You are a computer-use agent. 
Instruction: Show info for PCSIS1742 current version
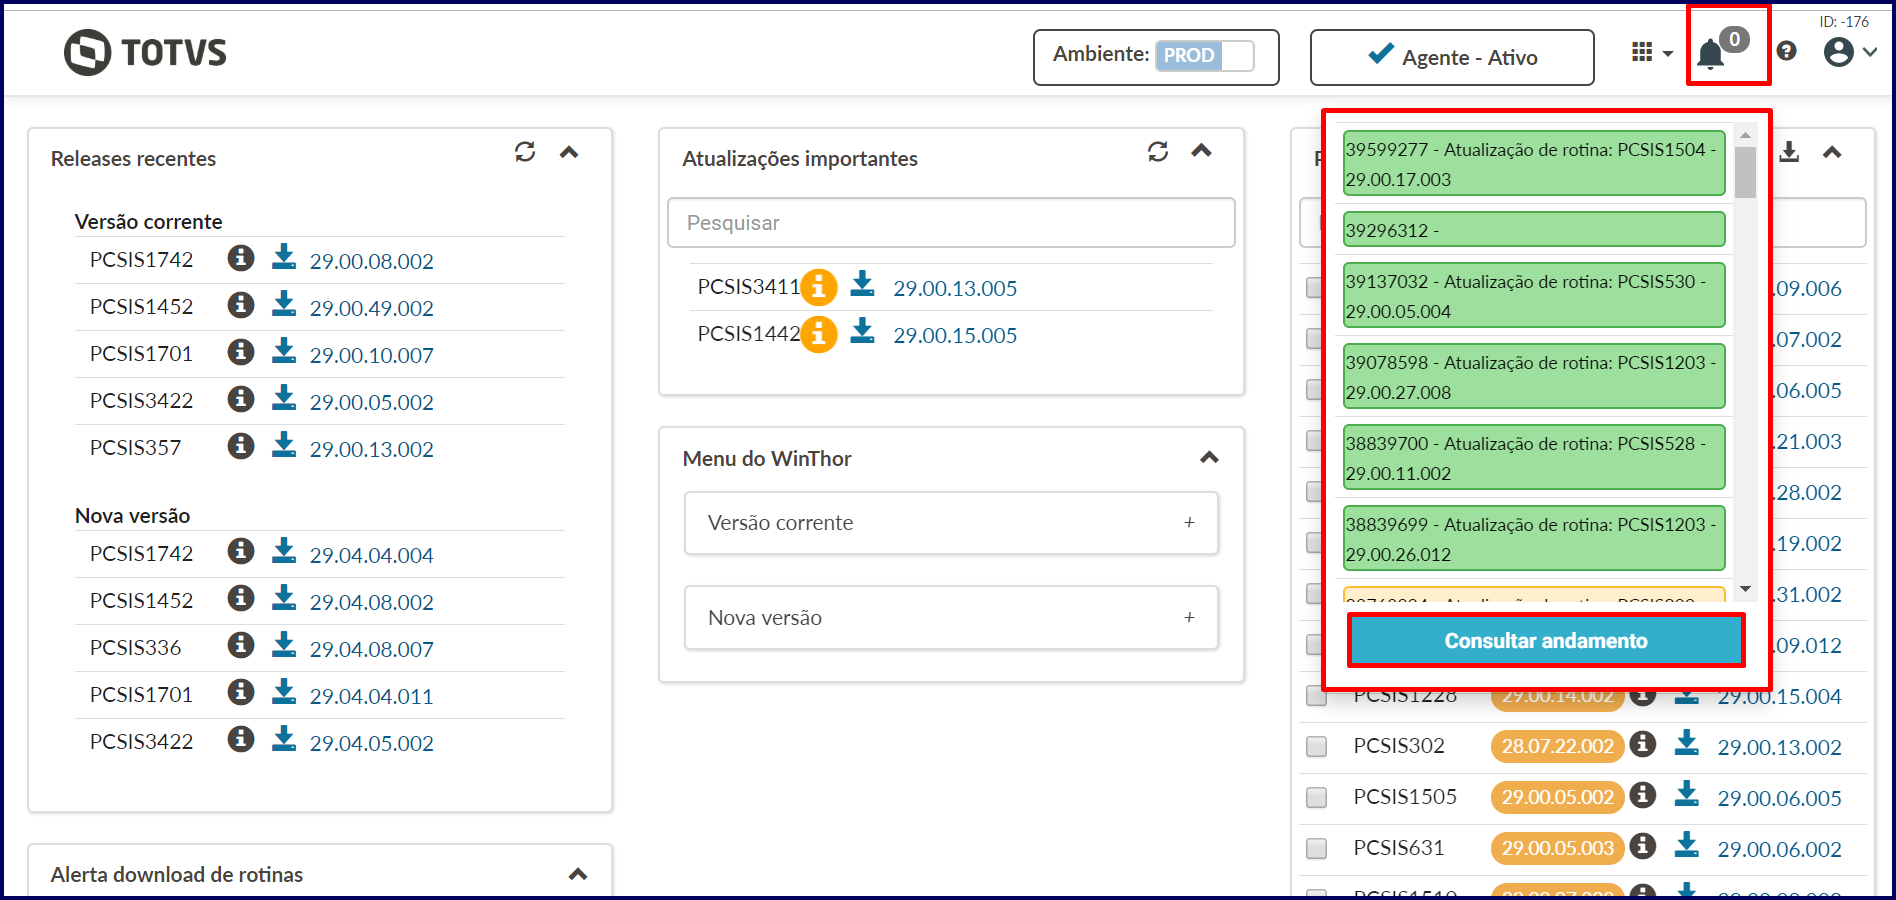point(240,258)
